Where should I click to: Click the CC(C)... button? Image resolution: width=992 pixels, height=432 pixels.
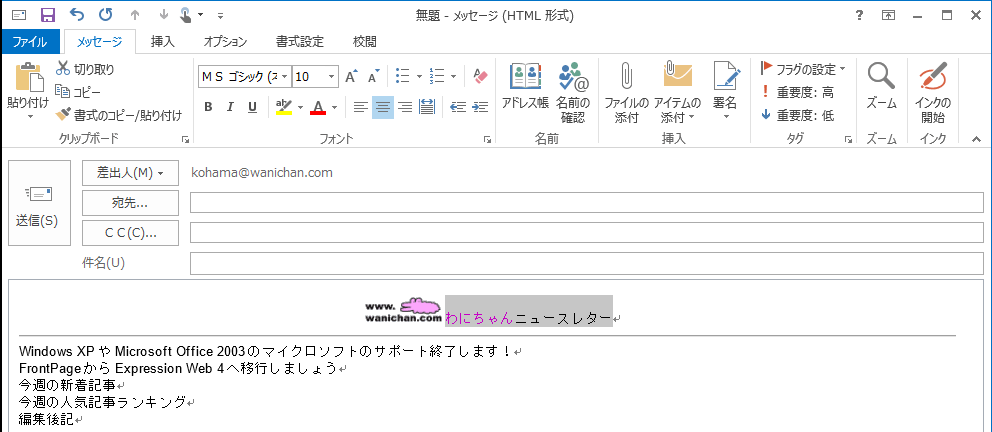pyautogui.click(x=130, y=233)
